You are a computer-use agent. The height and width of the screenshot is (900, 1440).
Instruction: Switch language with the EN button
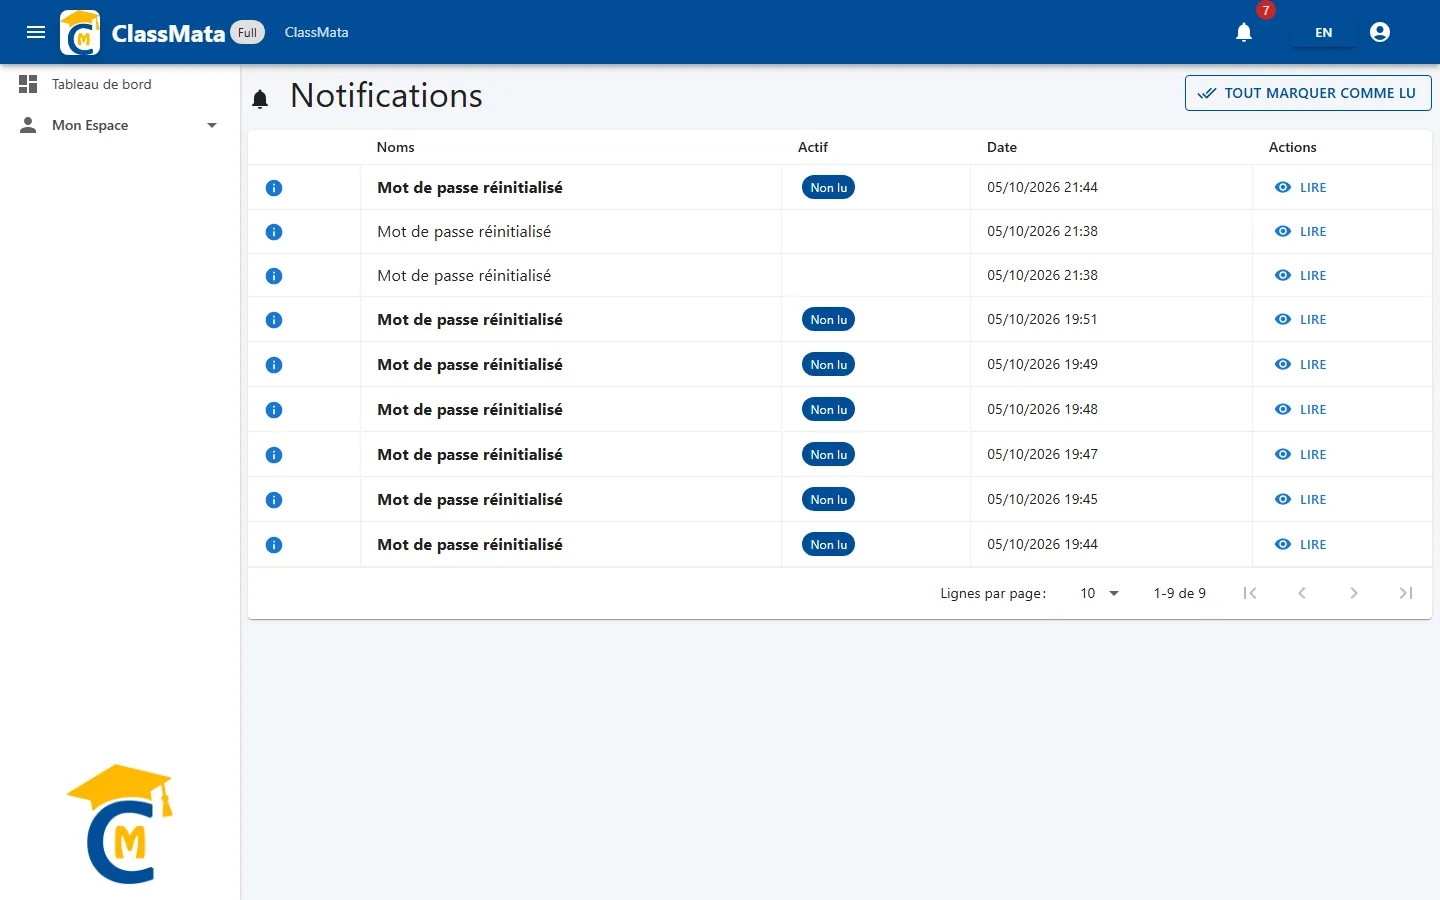(x=1323, y=32)
